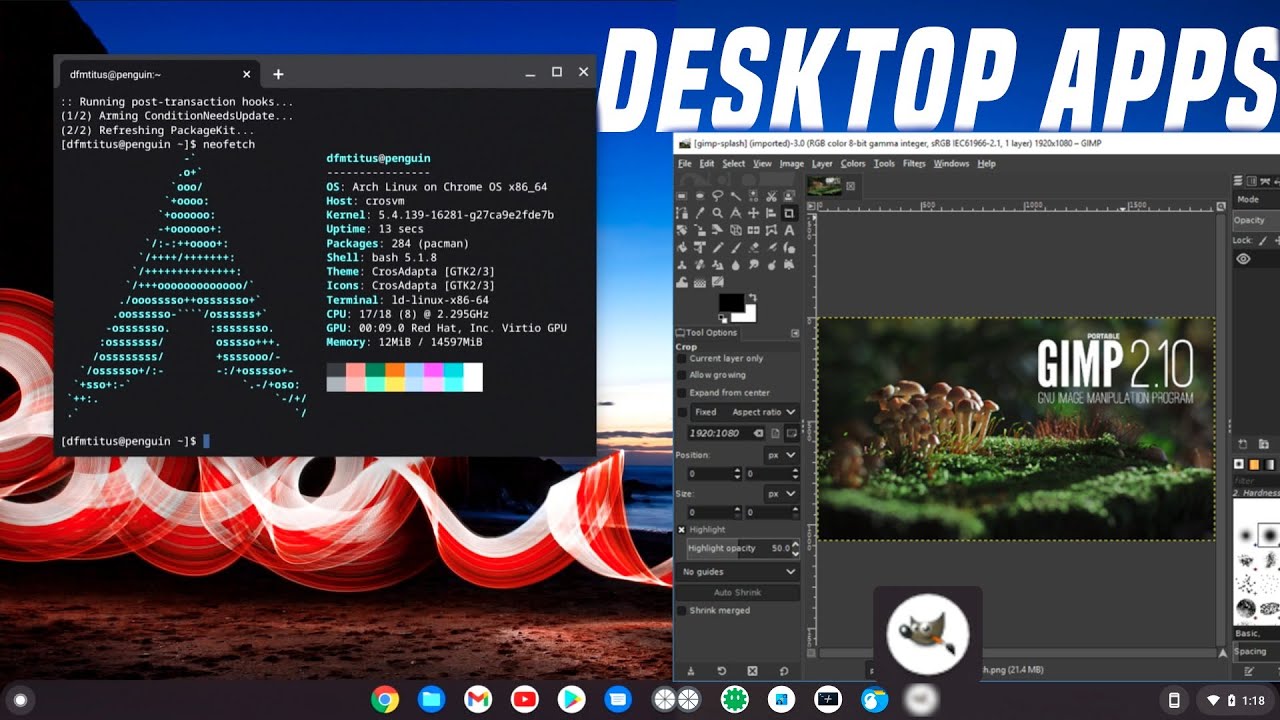This screenshot has height=720, width=1280.
Task: Open the layer Mode dropdown
Action: coord(1256,200)
